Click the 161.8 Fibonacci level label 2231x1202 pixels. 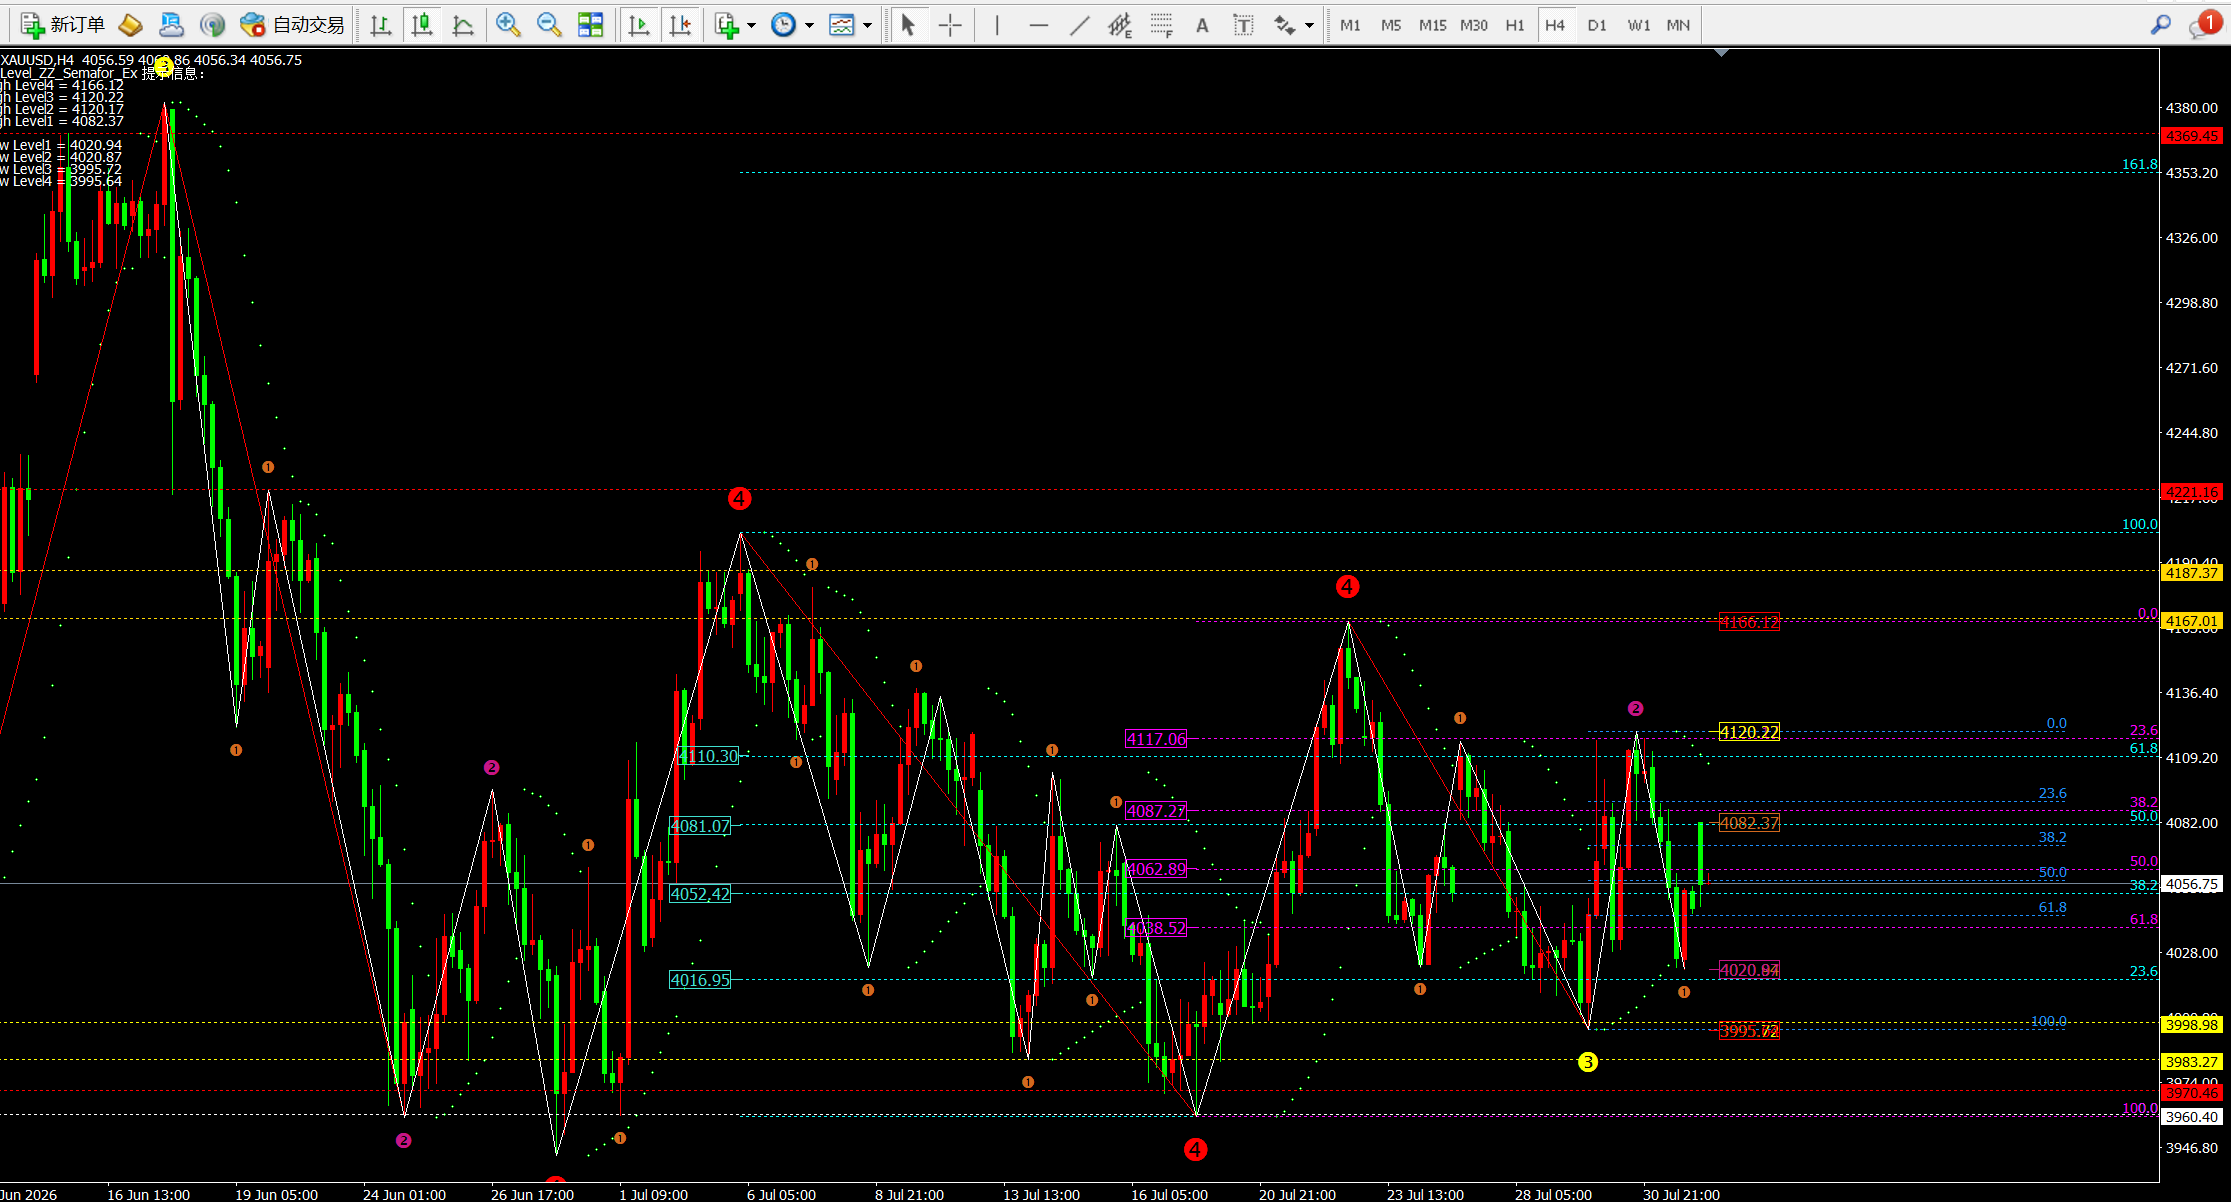tap(2140, 165)
